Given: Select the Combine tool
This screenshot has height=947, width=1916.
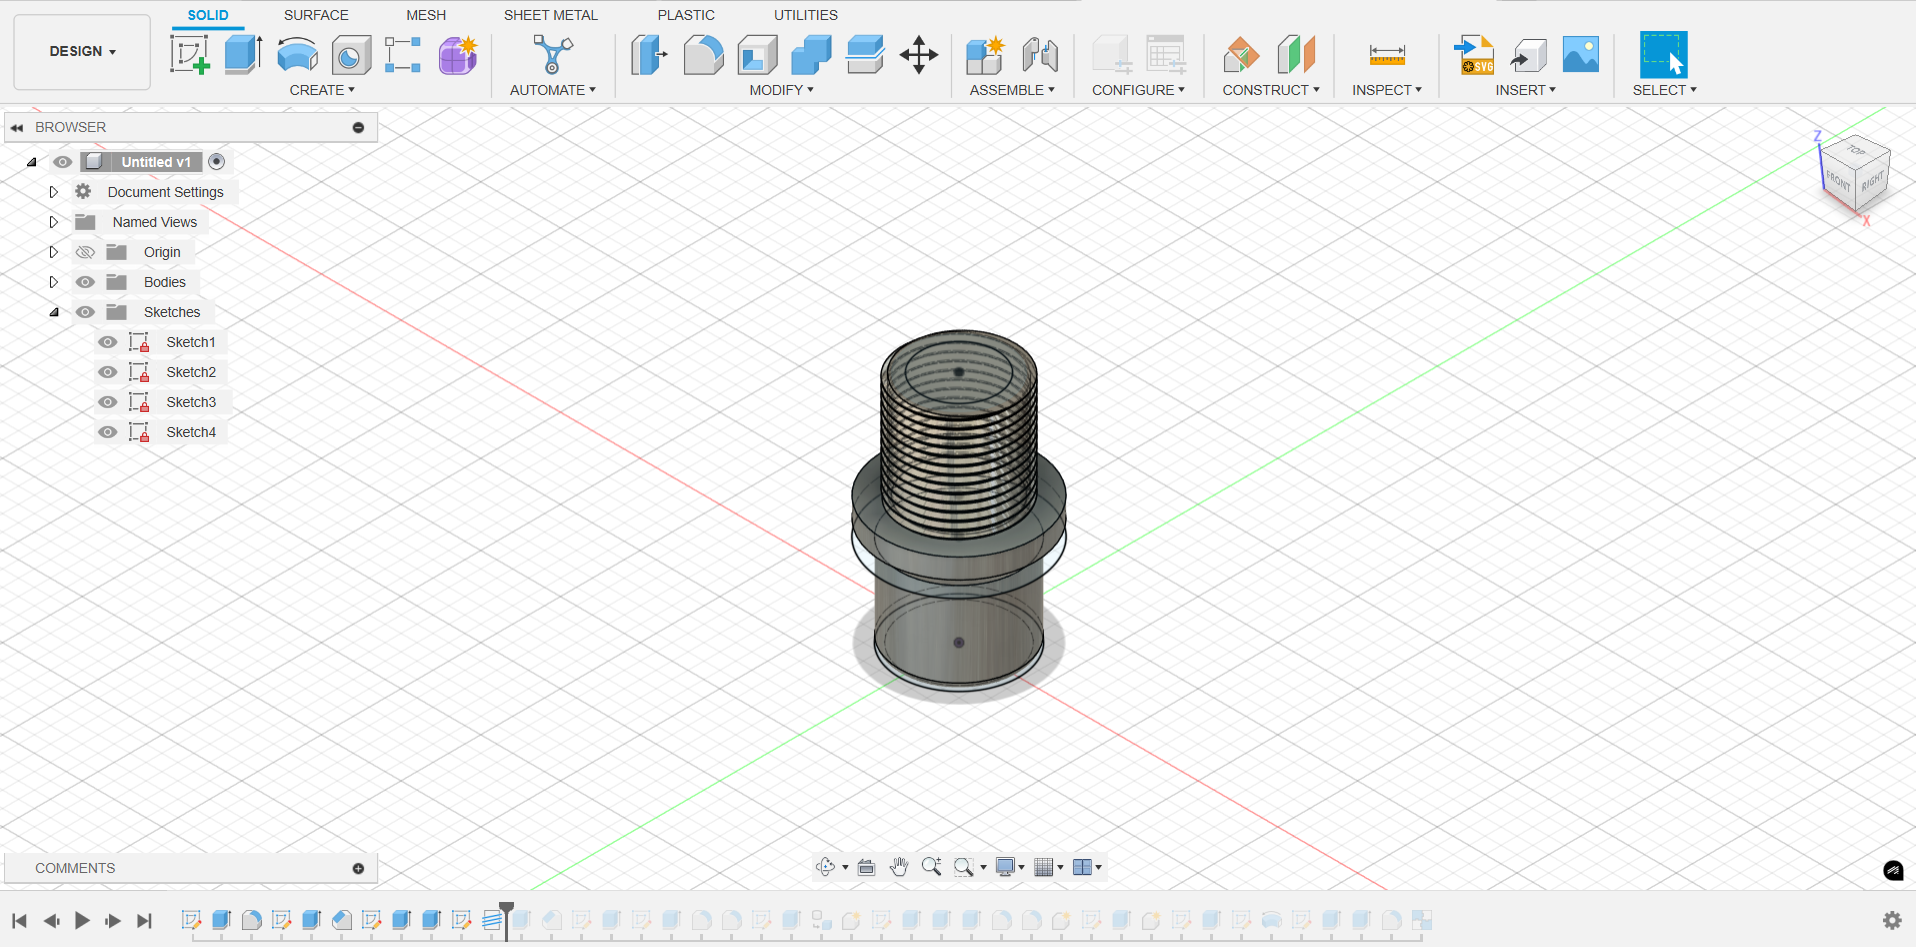Looking at the screenshot, I should (811, 54).
